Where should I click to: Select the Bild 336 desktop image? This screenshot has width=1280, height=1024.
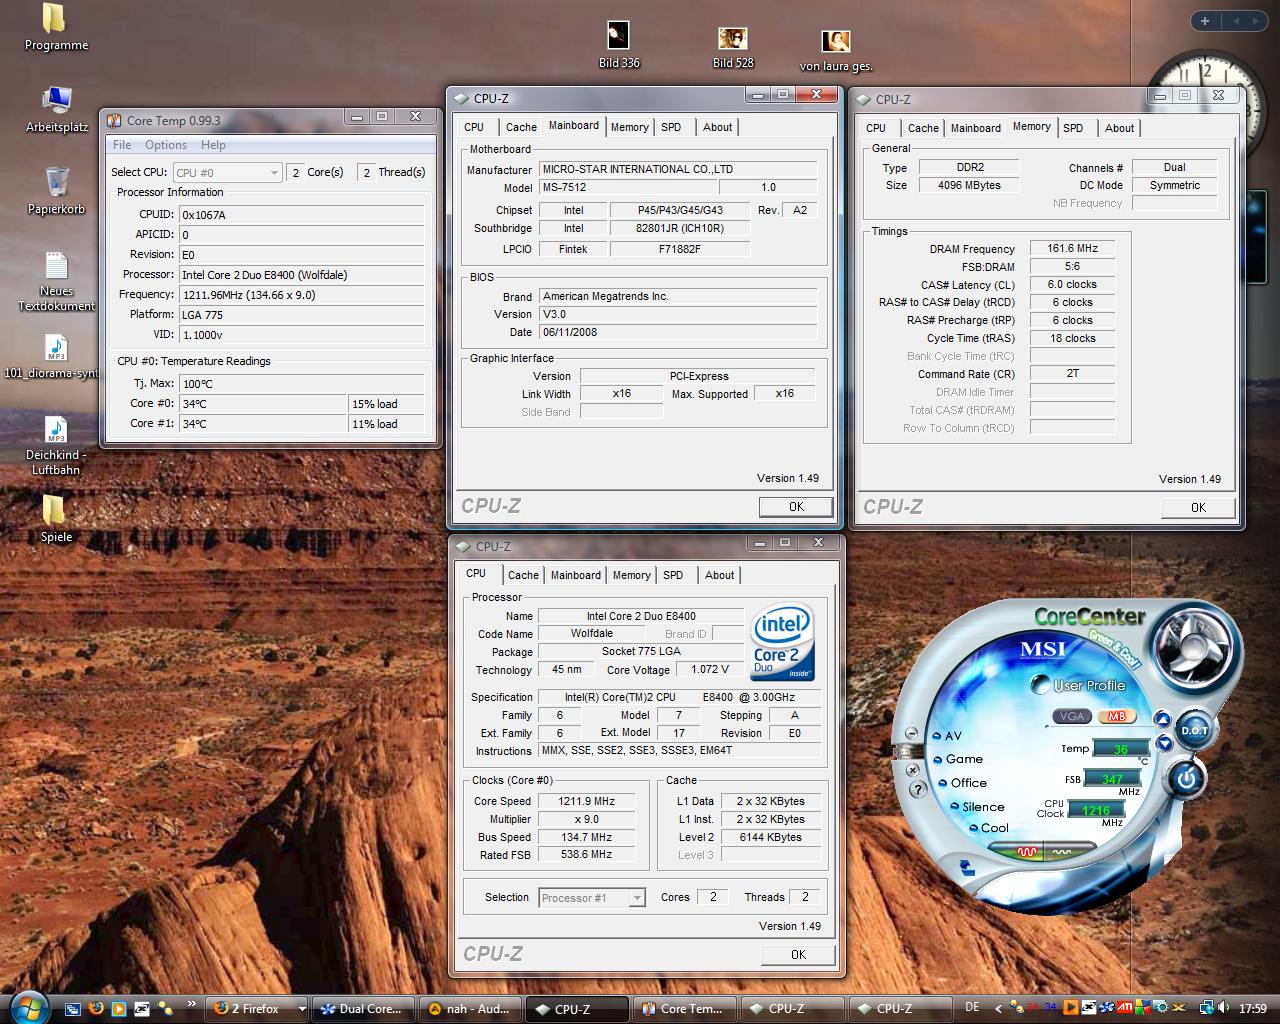point(619,45)
